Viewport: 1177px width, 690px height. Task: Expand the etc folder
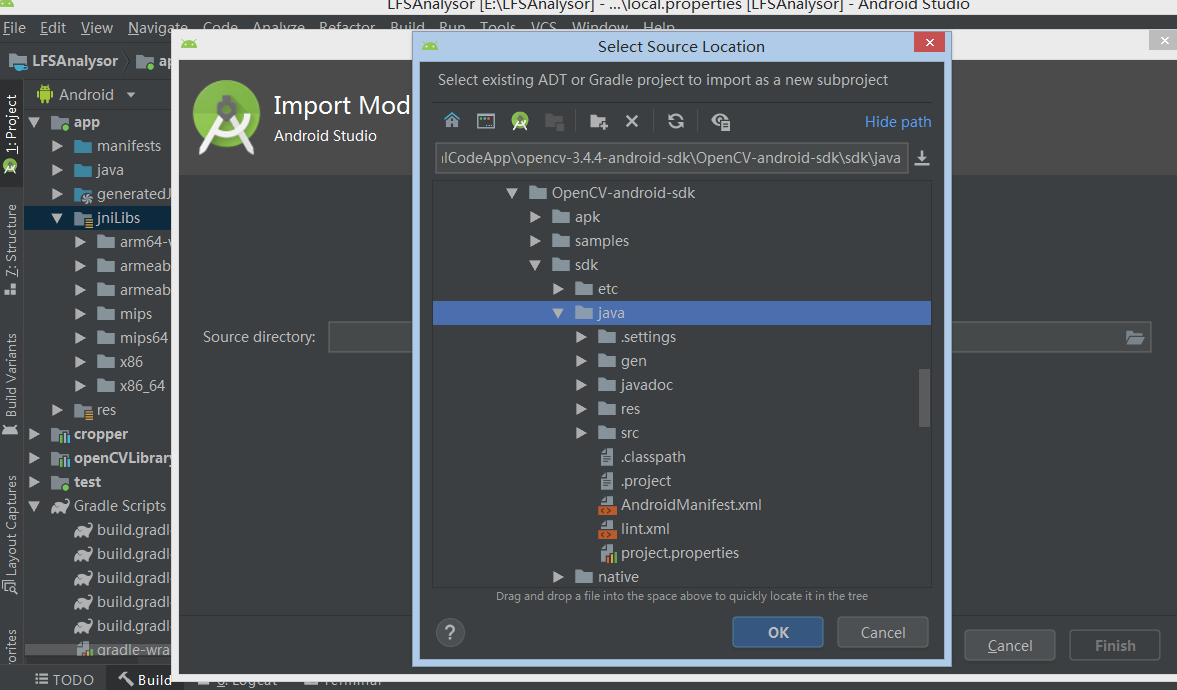[558, 289]
